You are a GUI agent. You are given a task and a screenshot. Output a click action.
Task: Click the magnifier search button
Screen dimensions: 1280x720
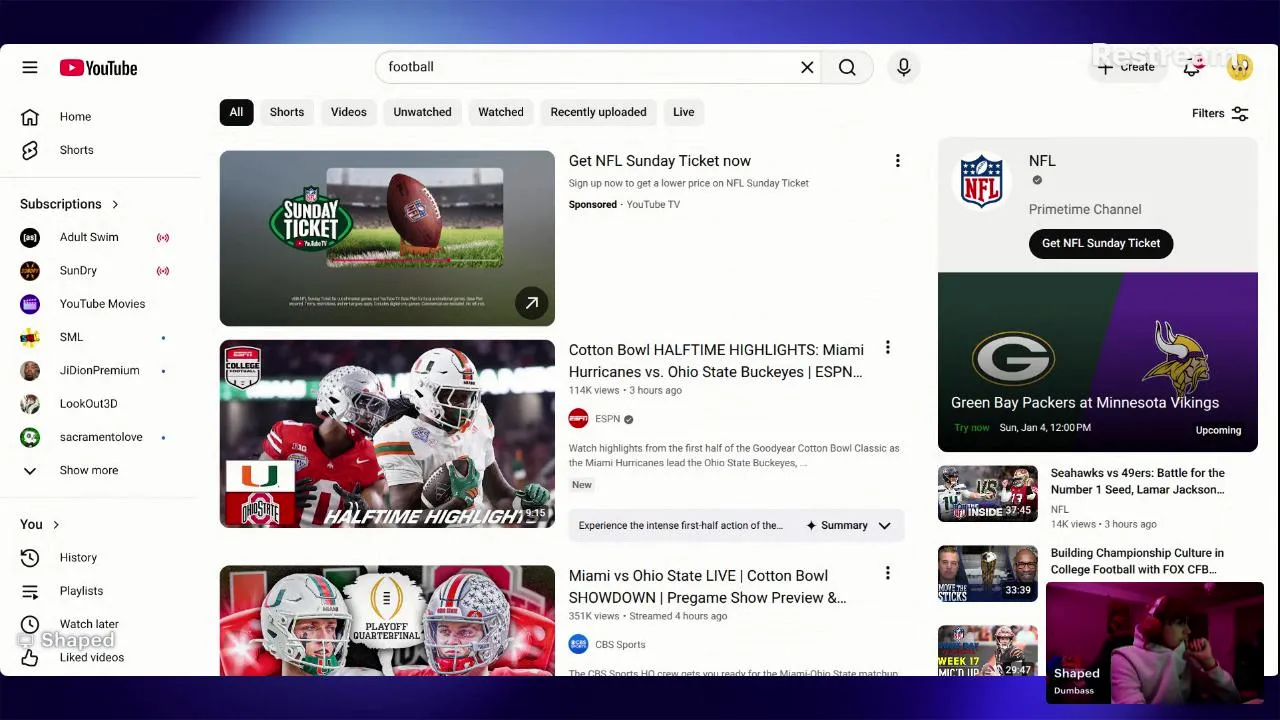[847, 67]
